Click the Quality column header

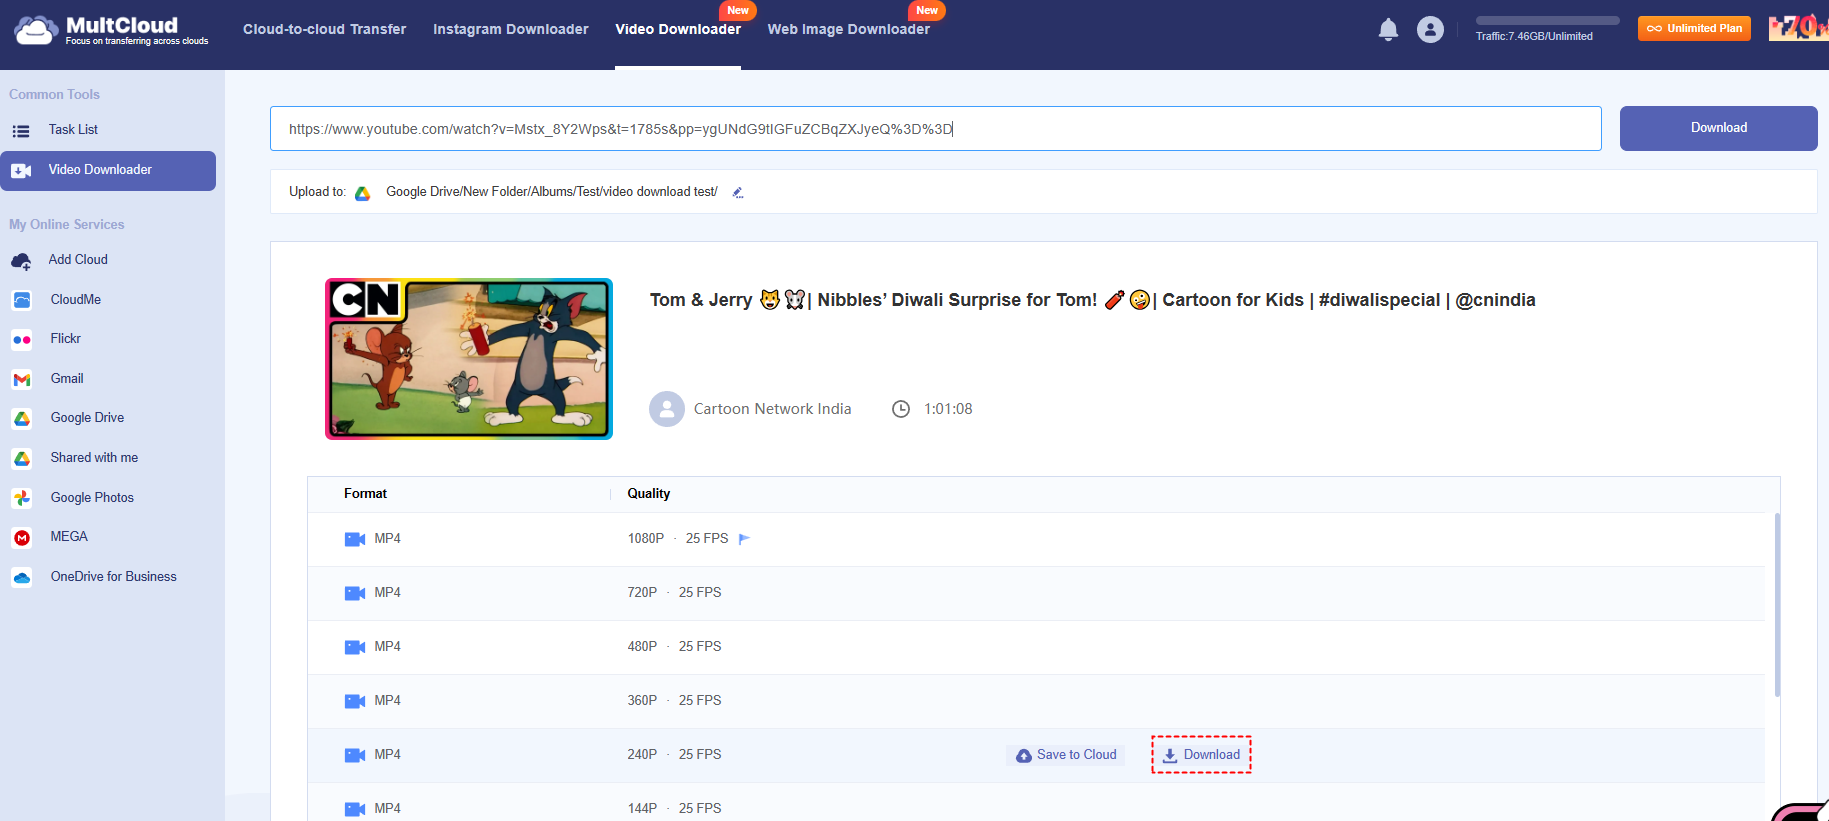pyautogui.click(x=649, y=494)
